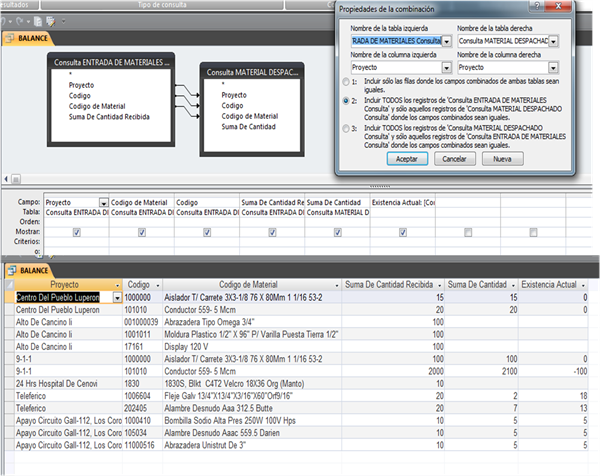Open left table name dropdown
The width and height of the screenshot is (600, 476).
pos(447,41)
